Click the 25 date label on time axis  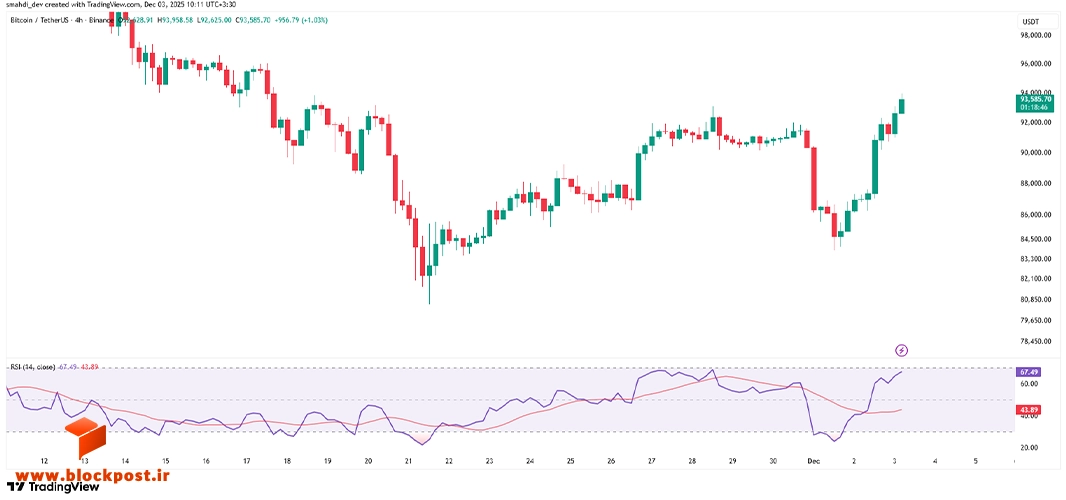[x=570, y=461]
